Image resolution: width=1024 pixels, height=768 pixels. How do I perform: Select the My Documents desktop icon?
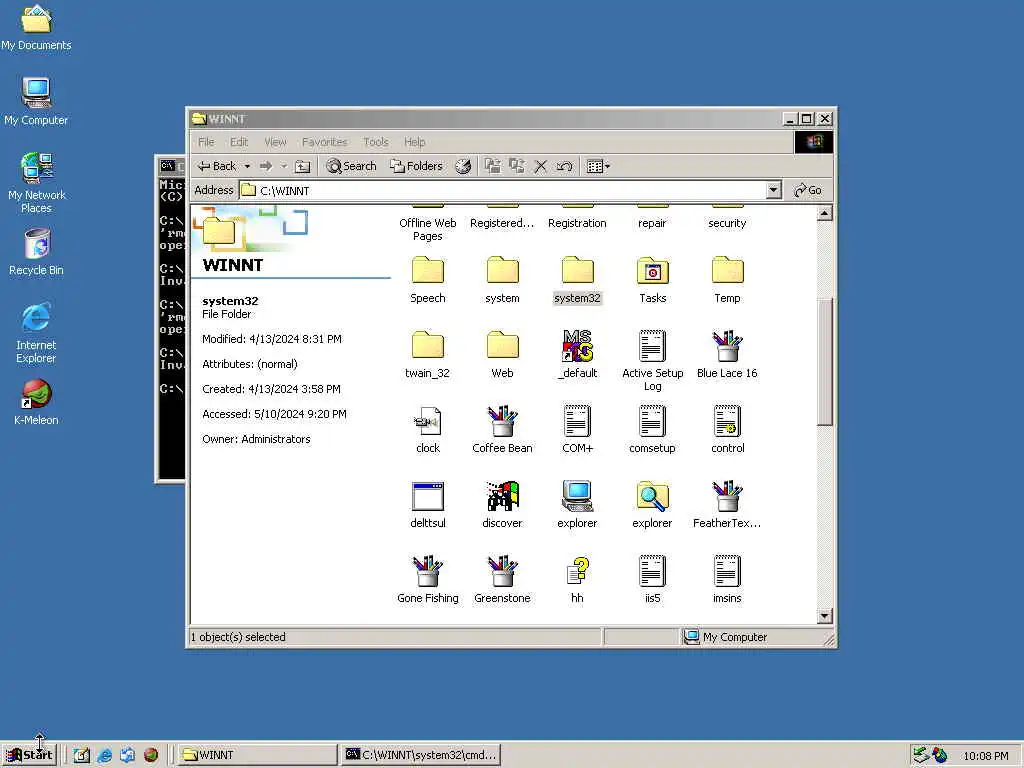37,28
